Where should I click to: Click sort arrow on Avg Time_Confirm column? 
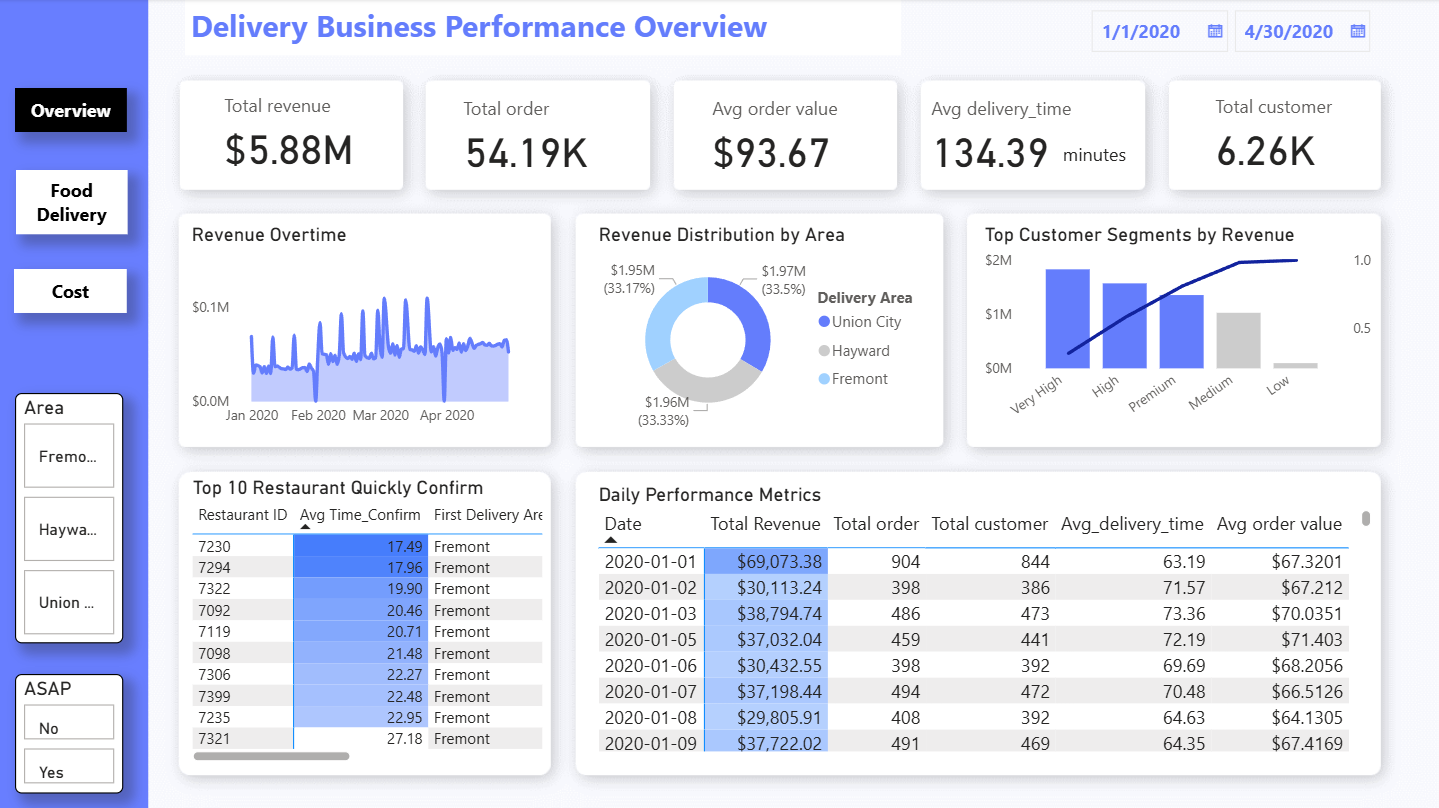306,527
